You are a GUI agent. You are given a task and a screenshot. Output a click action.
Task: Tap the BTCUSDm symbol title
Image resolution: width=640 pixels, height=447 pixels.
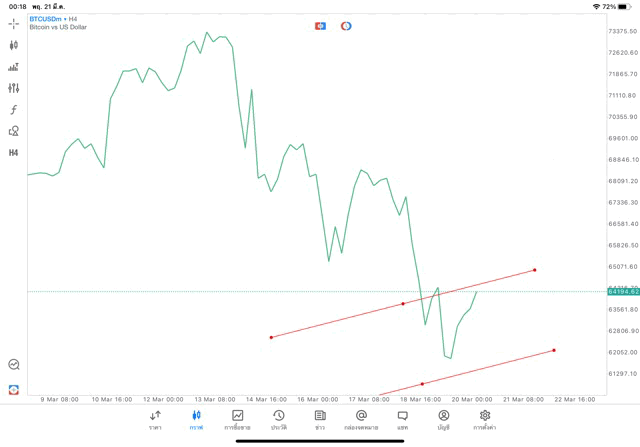click(x=48, y=18)
